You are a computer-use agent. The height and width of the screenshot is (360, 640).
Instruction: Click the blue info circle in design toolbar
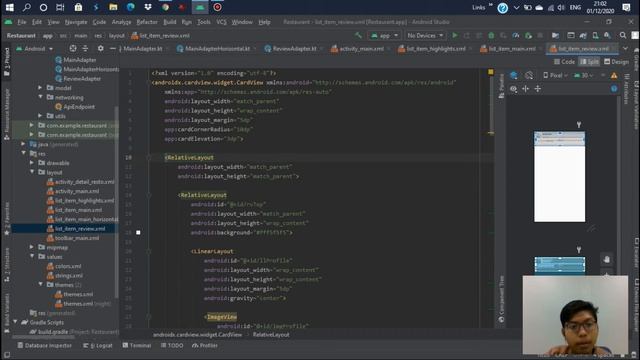point(614,89)
